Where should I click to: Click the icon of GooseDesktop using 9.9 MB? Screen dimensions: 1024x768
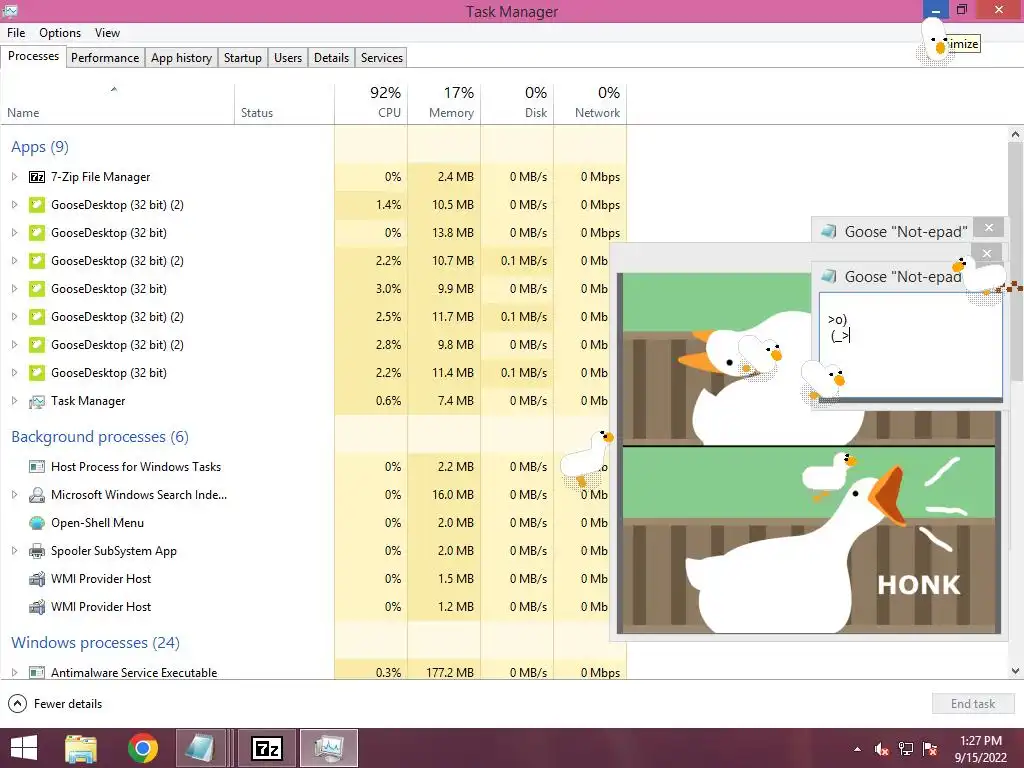(37, 289)
